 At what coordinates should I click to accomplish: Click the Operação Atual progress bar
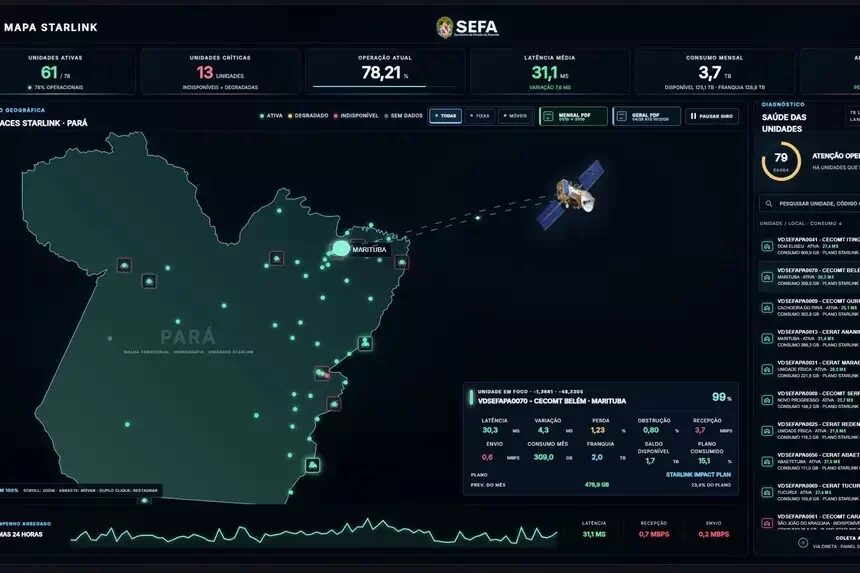(385, 87)
